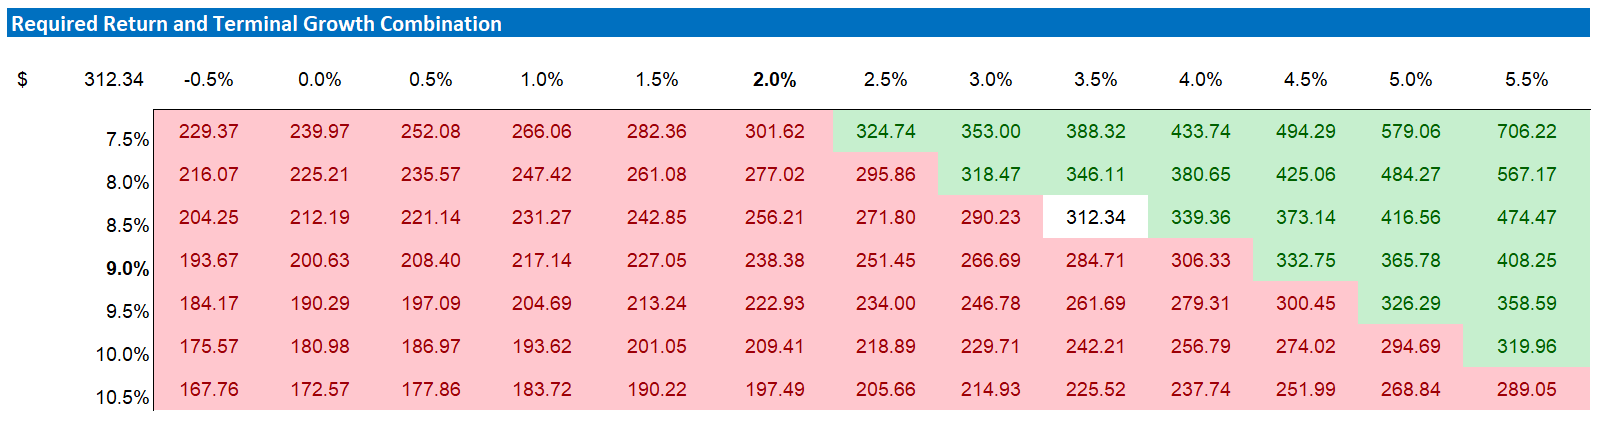
Task: Click the -0.5% column header
Action: [x=208, y=80]
